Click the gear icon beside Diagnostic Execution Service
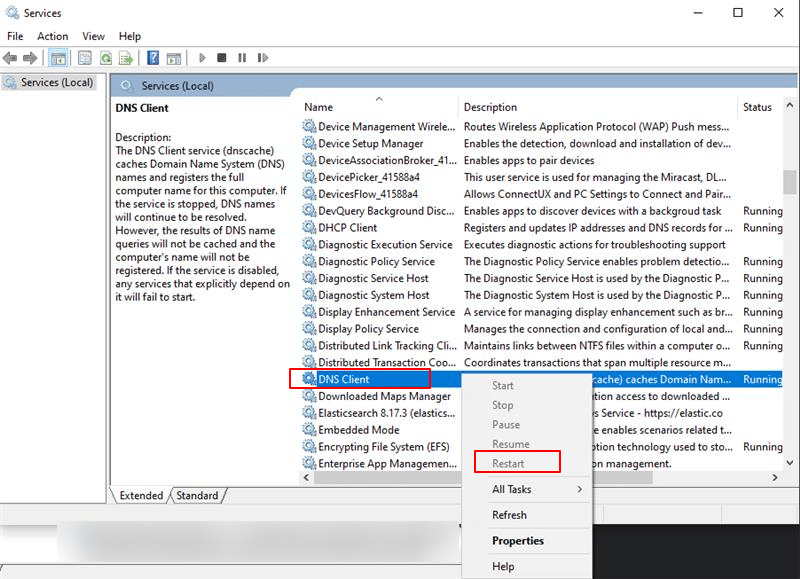Screen dimensions: 800x579 point(309,244)
